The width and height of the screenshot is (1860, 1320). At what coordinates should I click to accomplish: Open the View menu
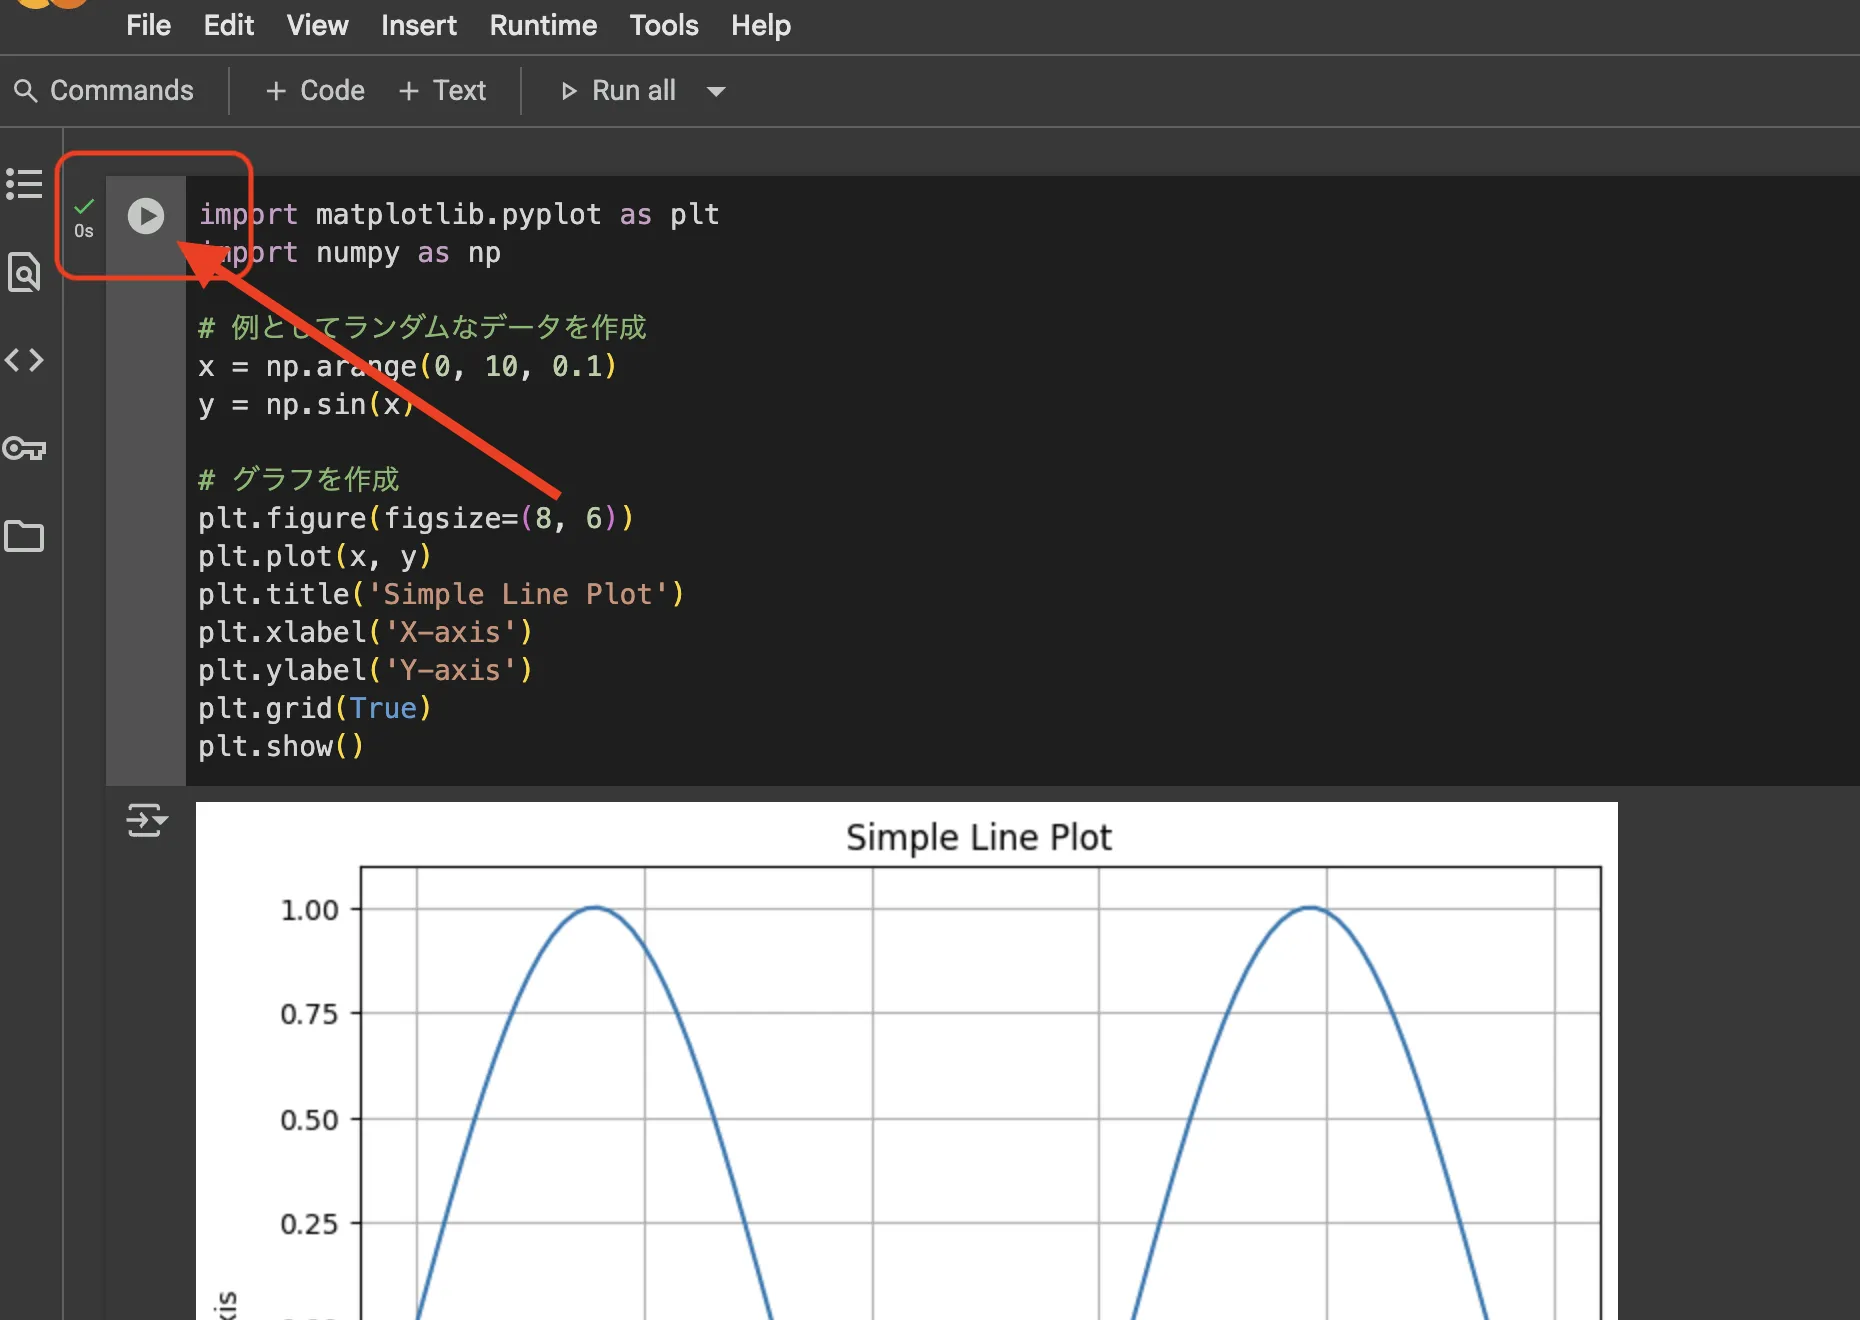(317, 26)
